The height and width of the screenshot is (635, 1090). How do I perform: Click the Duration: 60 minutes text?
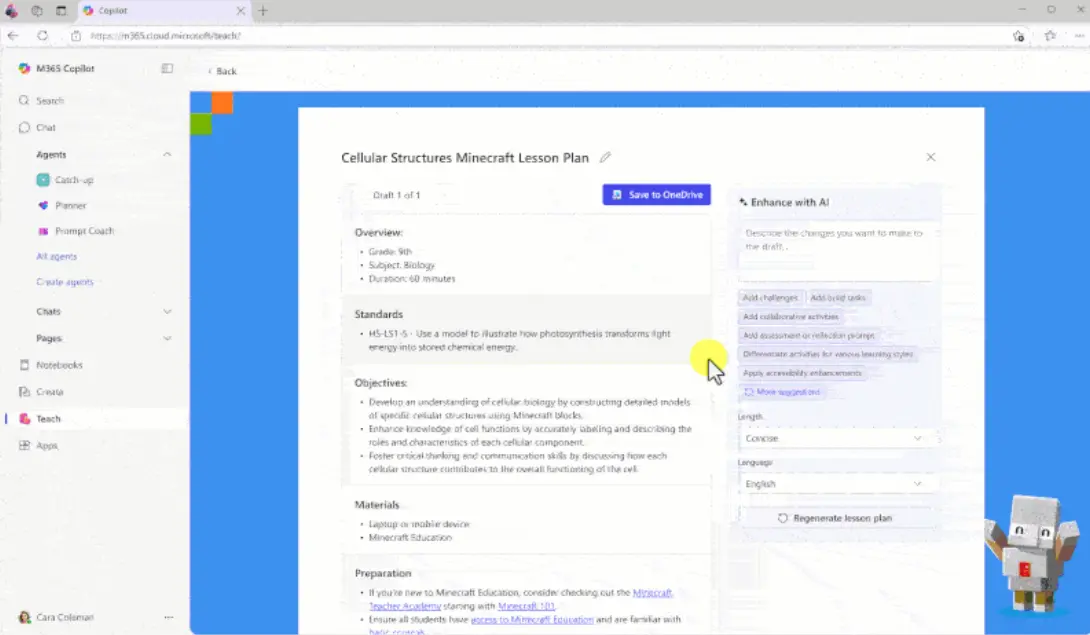[412, 278]
